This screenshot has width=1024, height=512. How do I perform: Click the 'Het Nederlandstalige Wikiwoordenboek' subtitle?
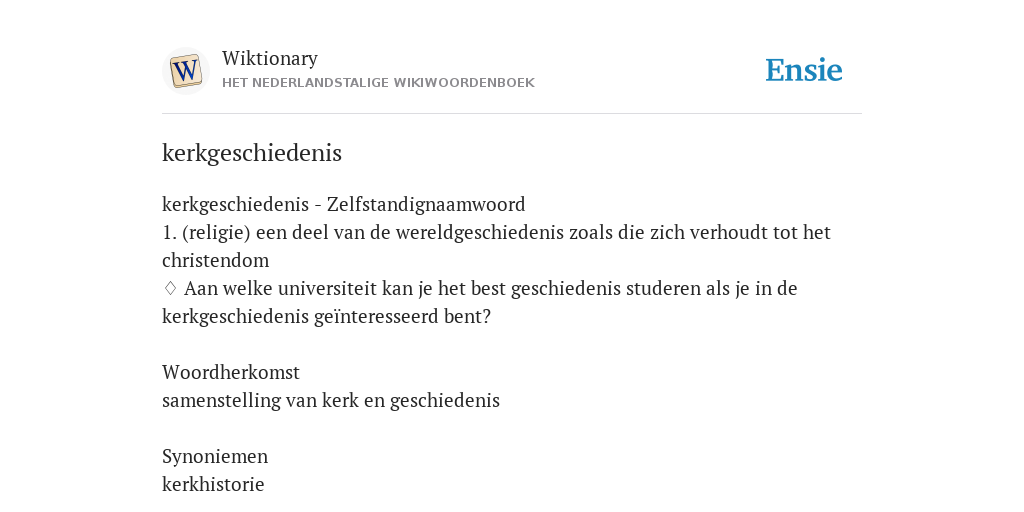pos(378,83)
